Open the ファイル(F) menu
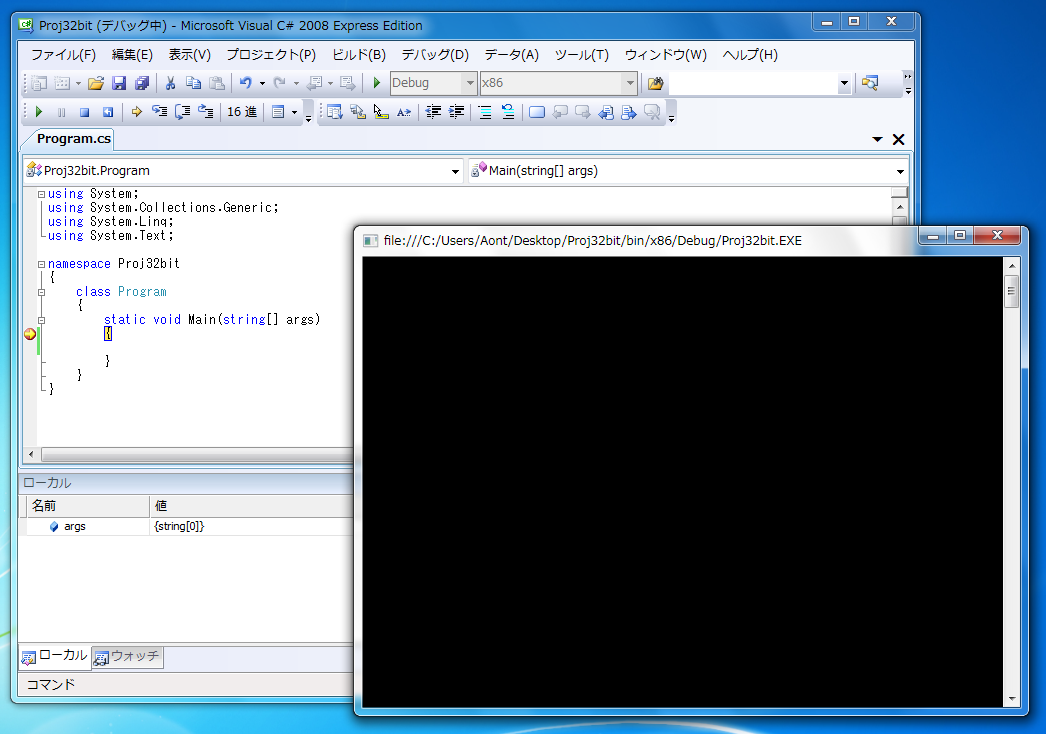The image size is (1046, 734). coord(63,55)
